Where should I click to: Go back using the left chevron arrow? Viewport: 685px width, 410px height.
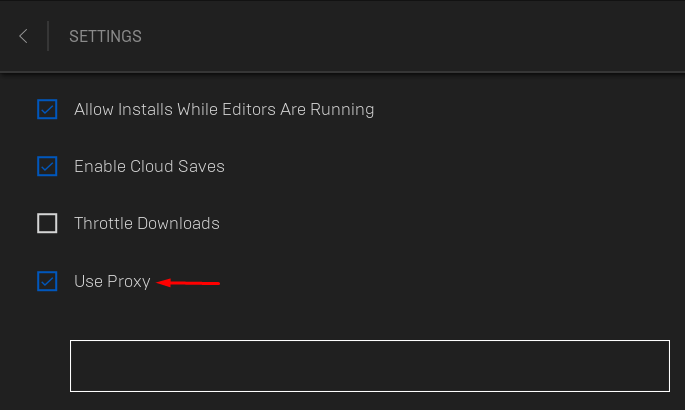[24, 36]
